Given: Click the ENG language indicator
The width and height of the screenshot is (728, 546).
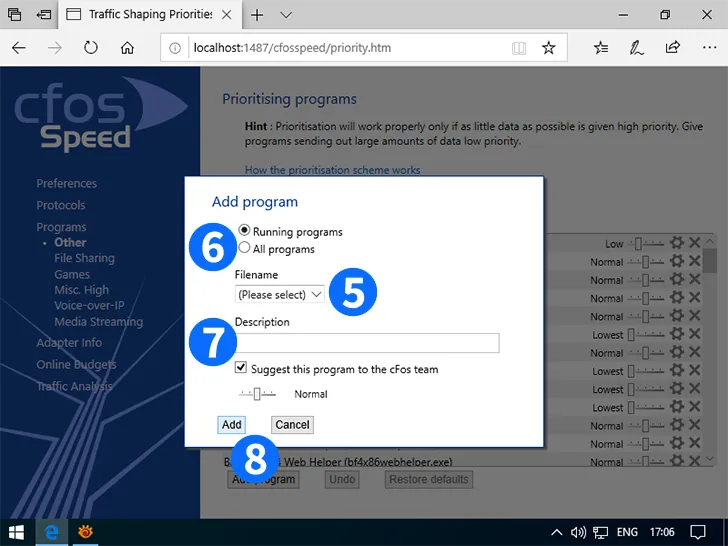Looking at the screenshot, I should (627, 532).
